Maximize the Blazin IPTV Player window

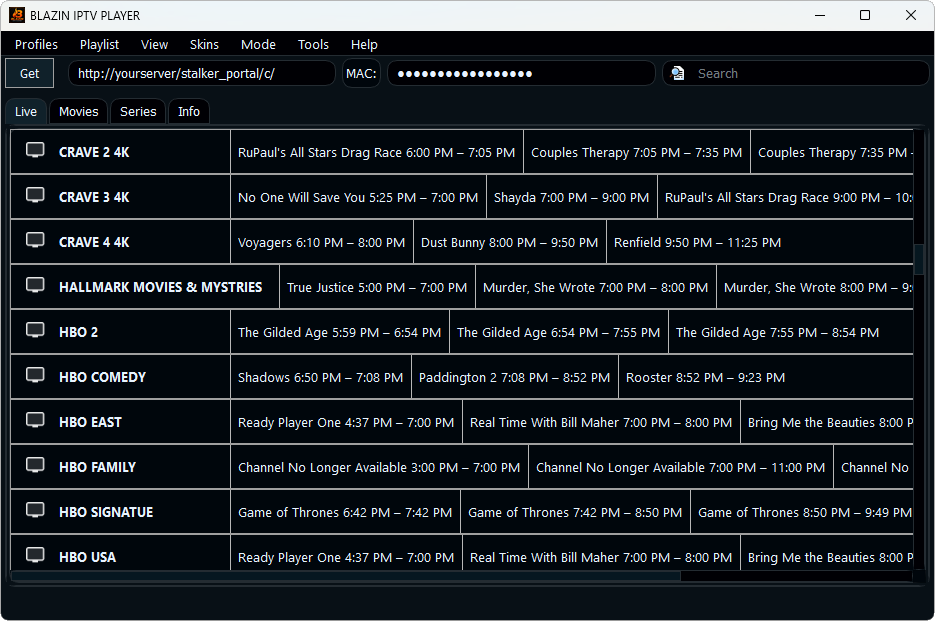click(865, 15)
